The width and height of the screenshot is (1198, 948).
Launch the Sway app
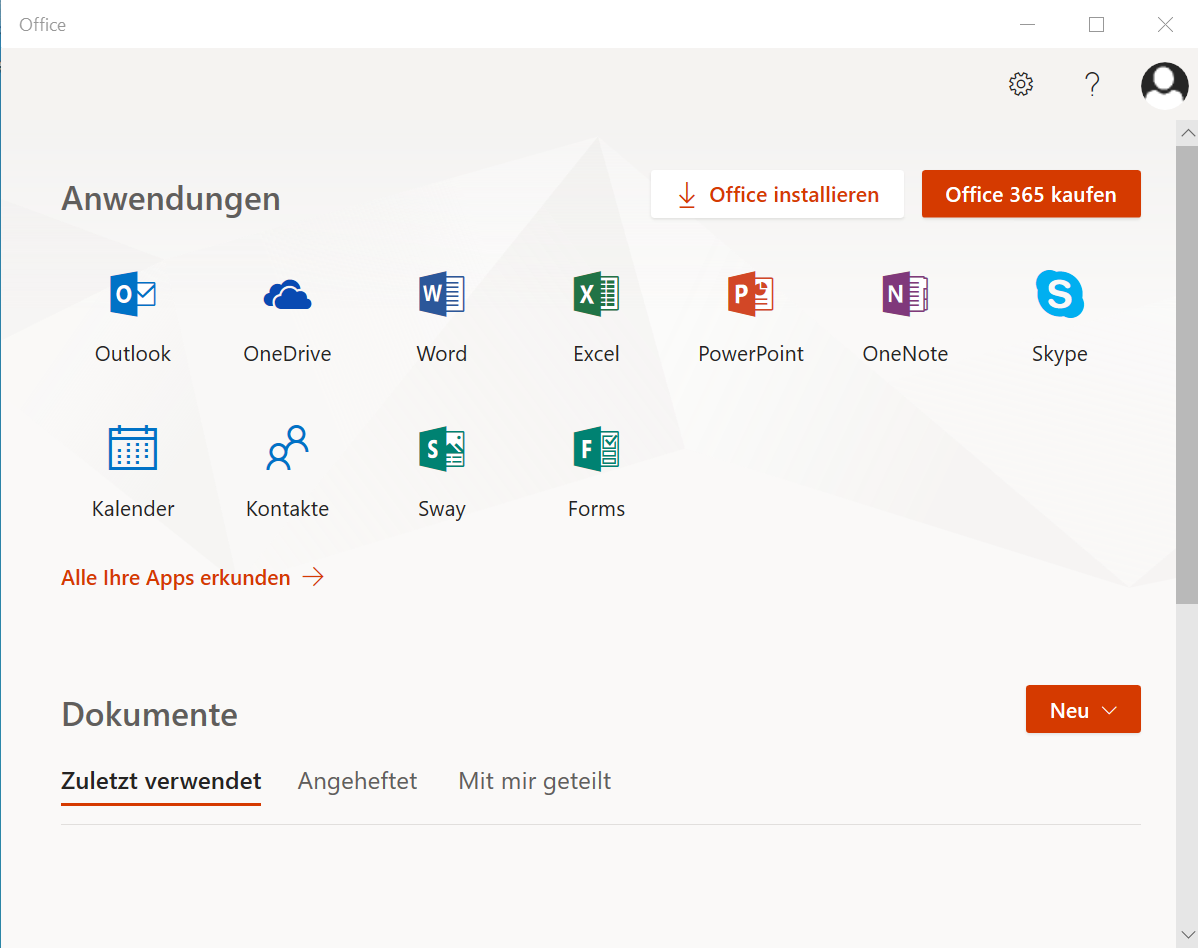[x=441, y=449]
